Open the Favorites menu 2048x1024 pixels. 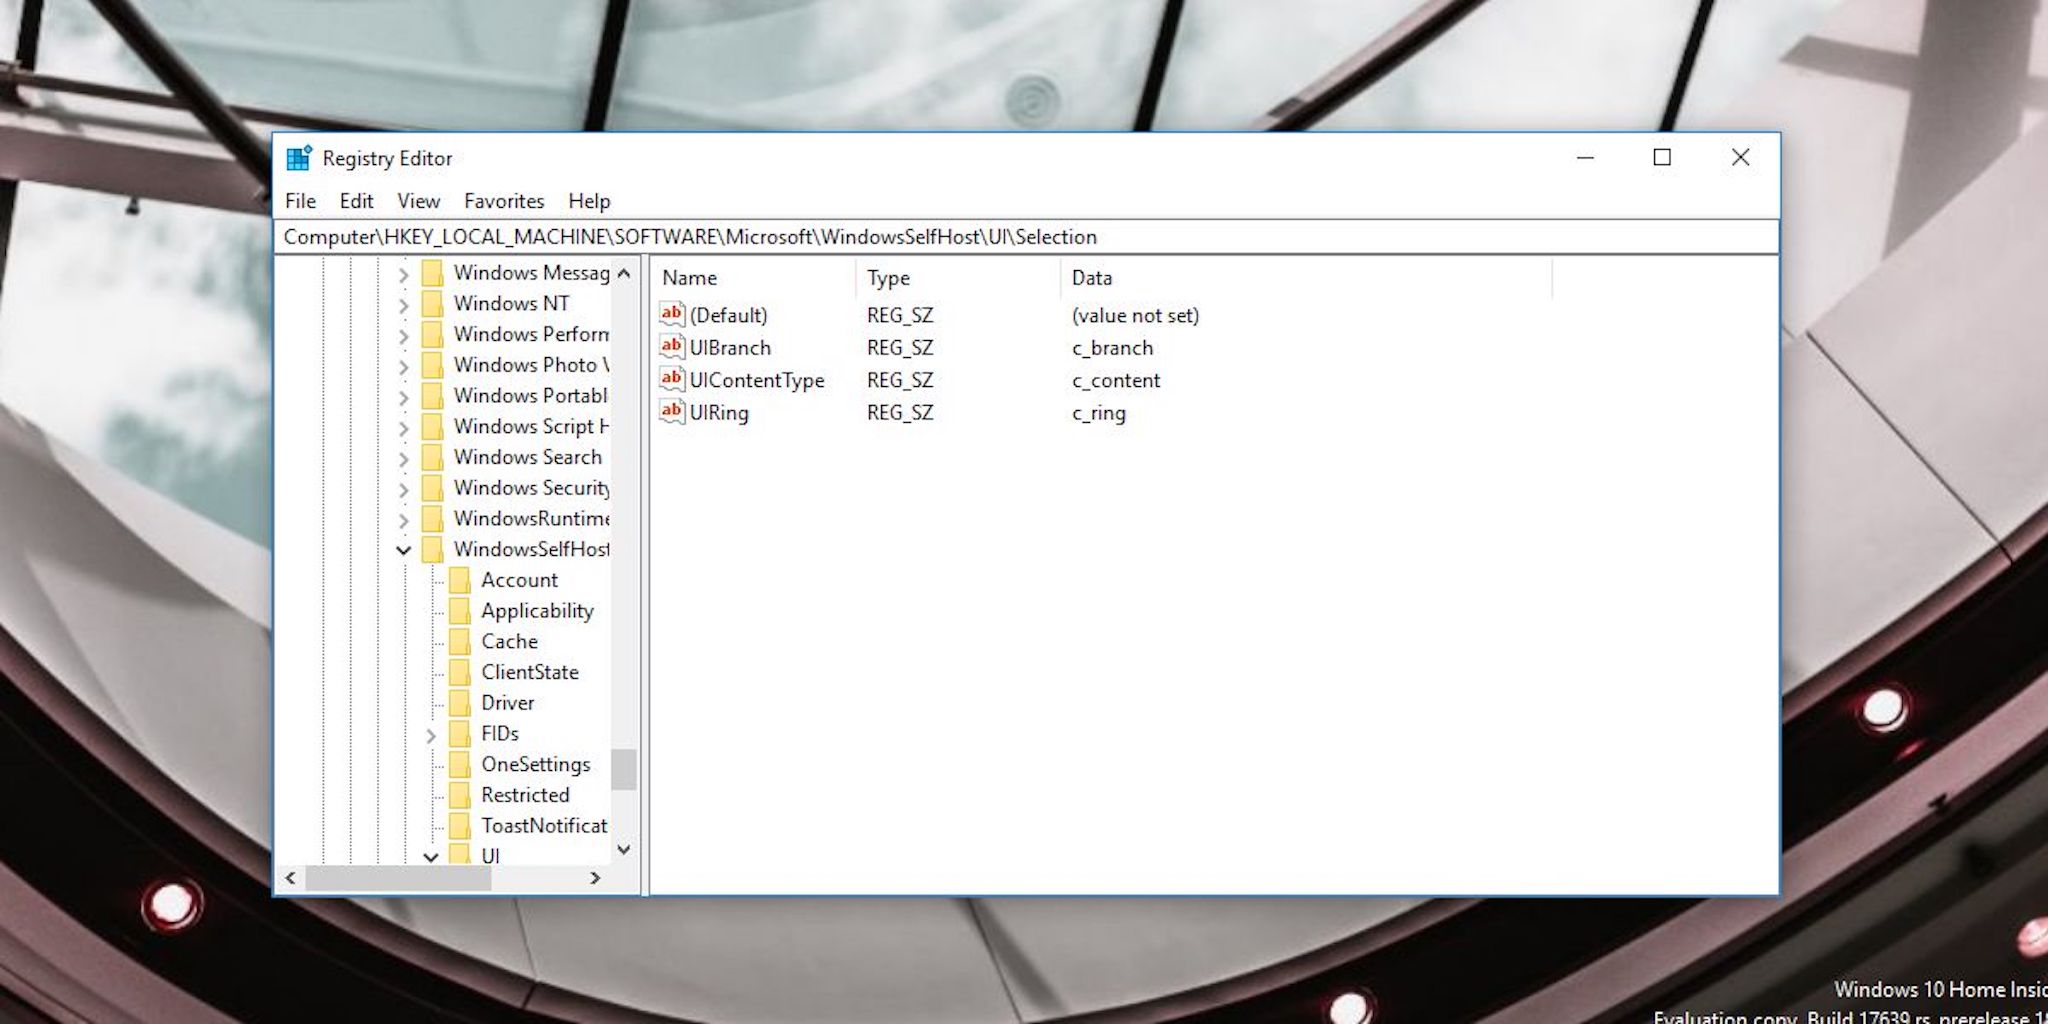pos(504,201)
